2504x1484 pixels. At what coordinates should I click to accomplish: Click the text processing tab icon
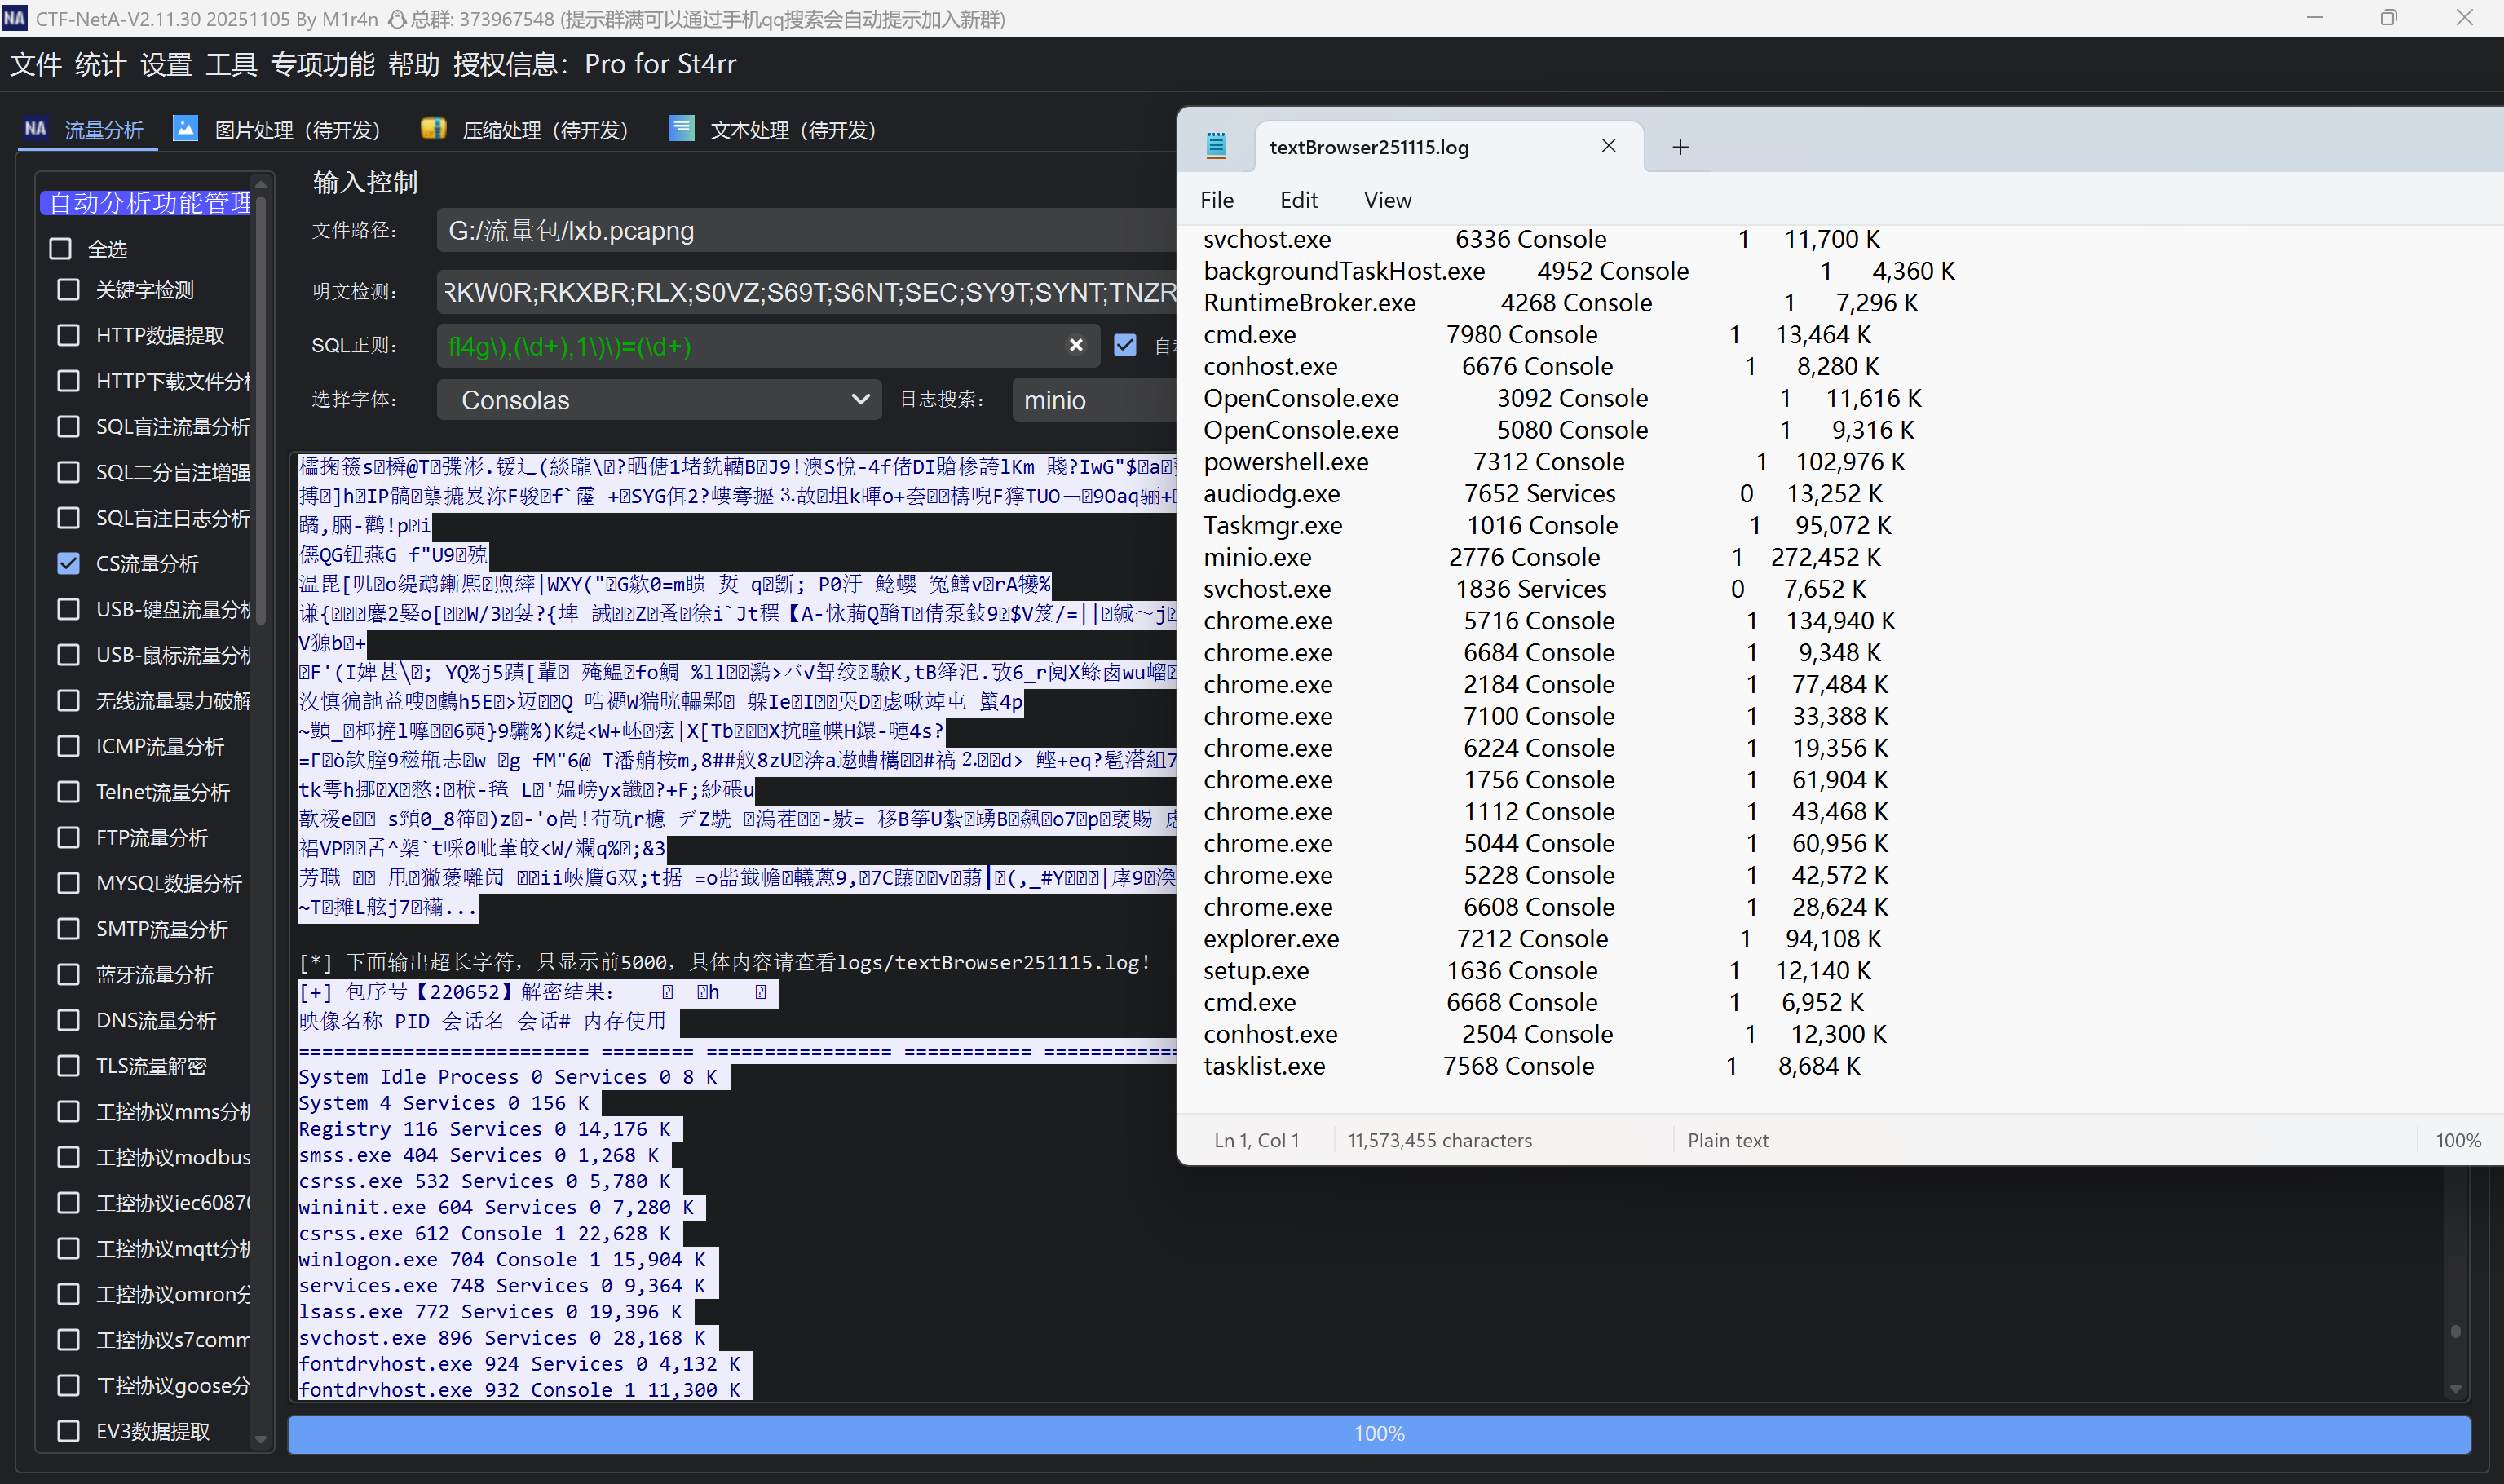(682, 129)
